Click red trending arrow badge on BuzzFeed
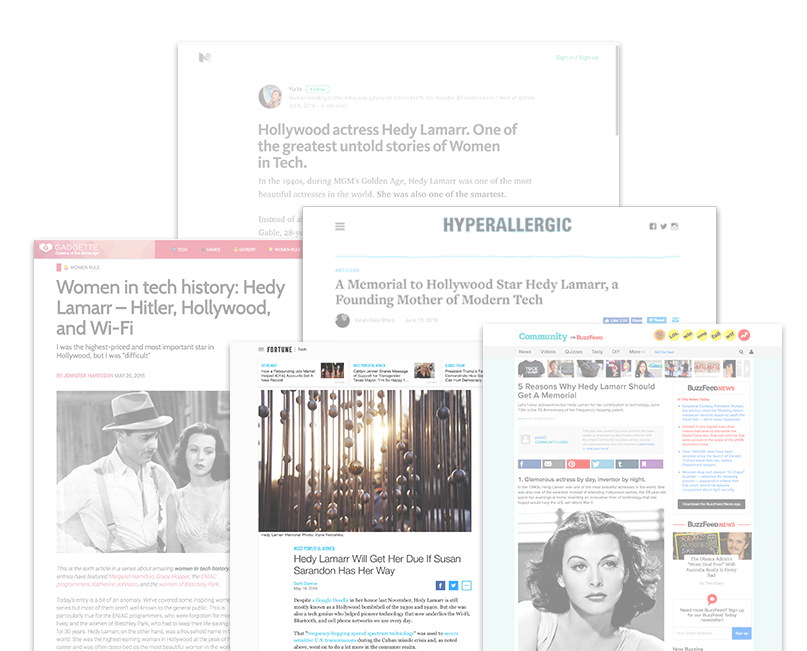Viewport: 807px width, 651px height. pos(744,335)
